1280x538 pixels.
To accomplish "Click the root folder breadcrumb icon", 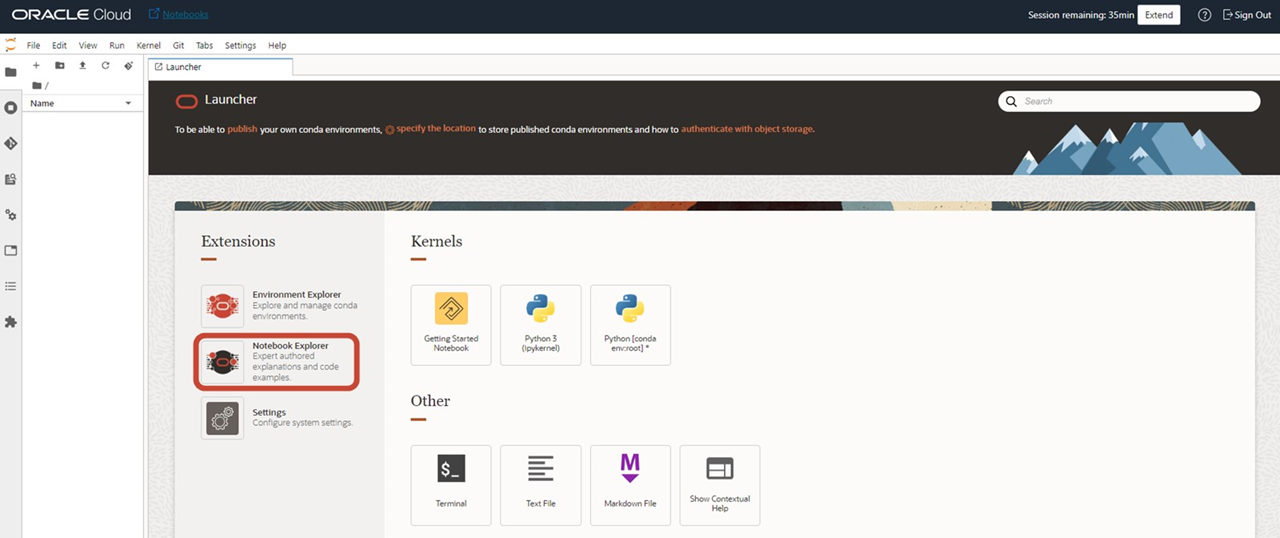I will pos(37,86).
